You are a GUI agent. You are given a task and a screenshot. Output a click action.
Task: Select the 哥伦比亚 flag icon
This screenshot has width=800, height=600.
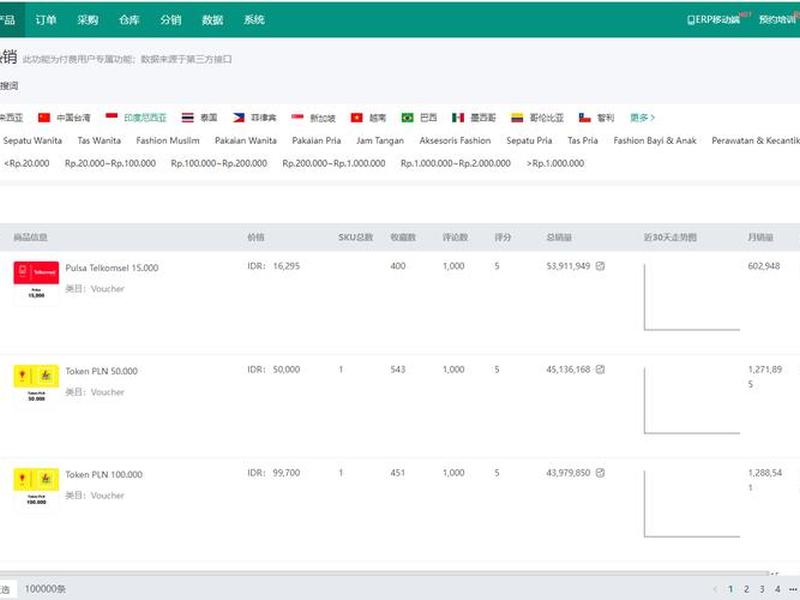[517, 118]
